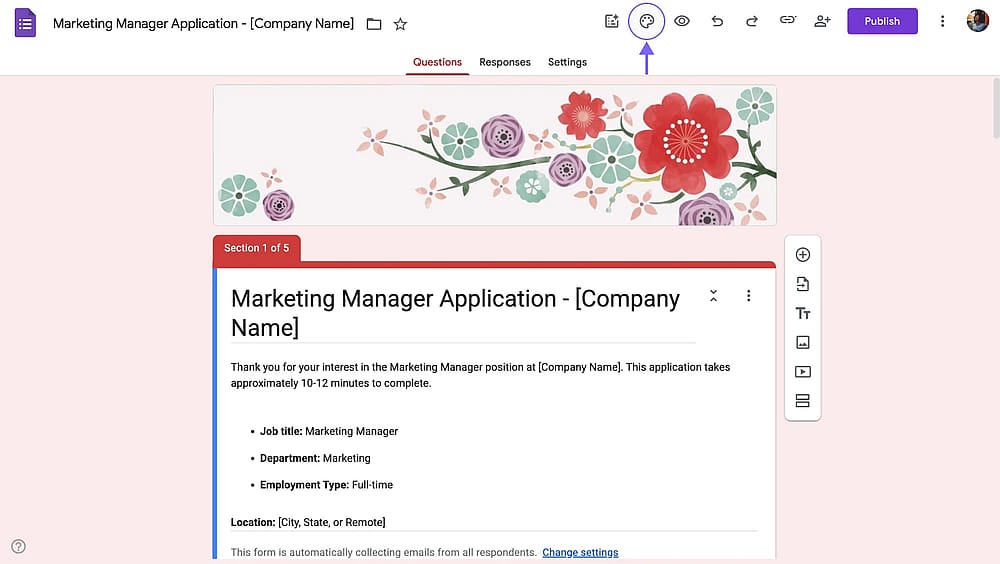Click 'Department: Marketing' bullet
The height and width of the screenshot is (564, 1000).
(315, 458)
